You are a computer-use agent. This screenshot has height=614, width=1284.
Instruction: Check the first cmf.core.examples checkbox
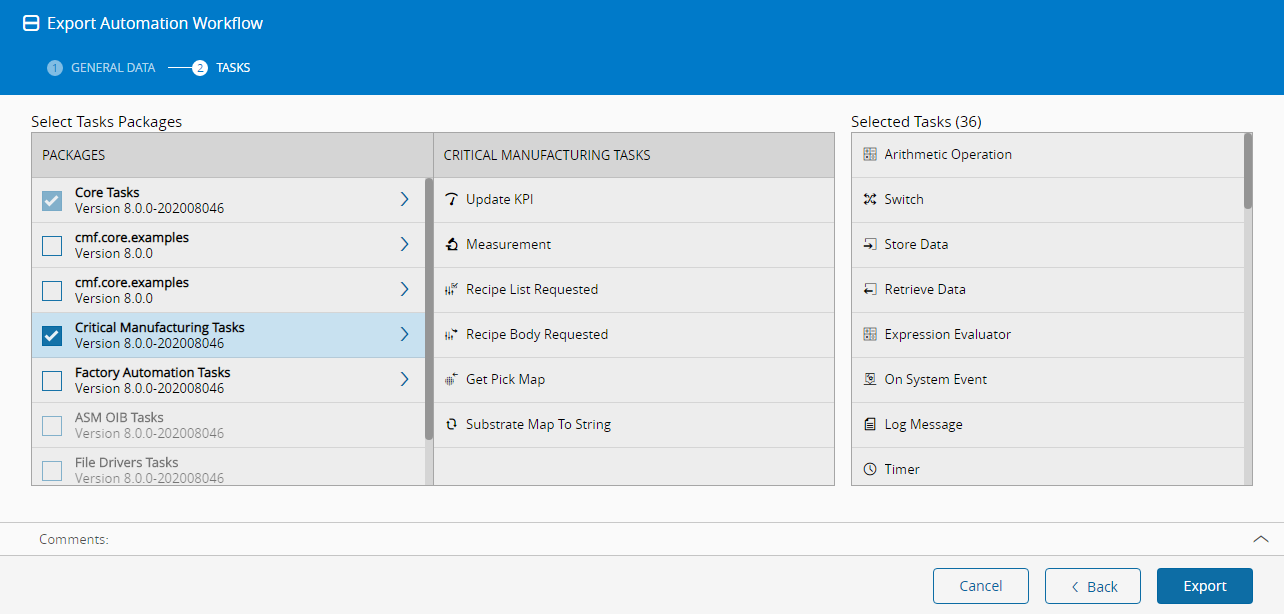(52, 246)
